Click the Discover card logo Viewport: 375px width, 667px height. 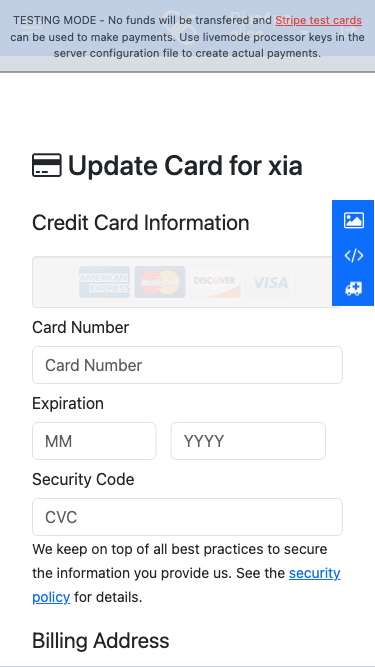(215, 282)
